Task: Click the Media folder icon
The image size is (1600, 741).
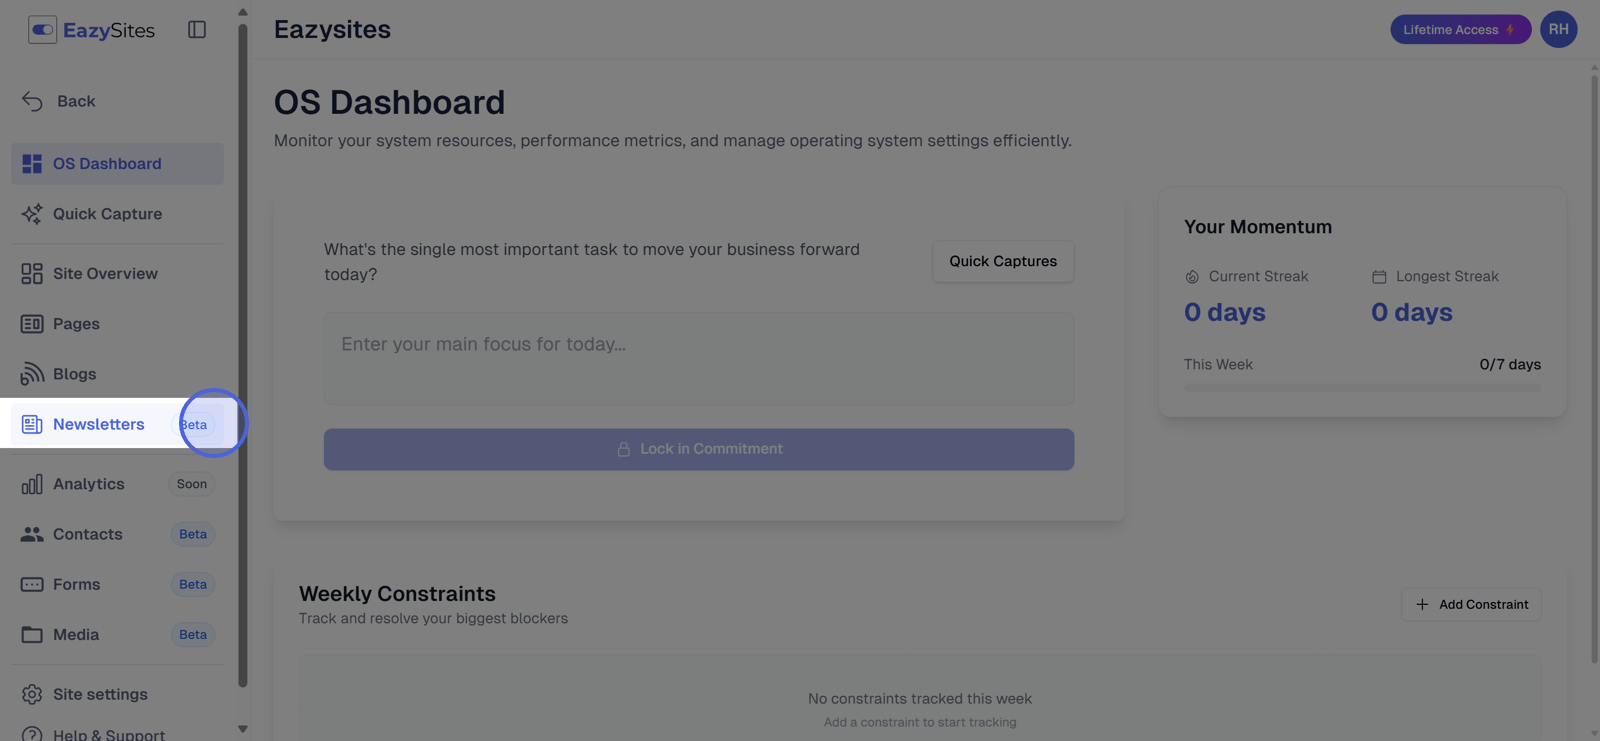Action: coord(32,635)
